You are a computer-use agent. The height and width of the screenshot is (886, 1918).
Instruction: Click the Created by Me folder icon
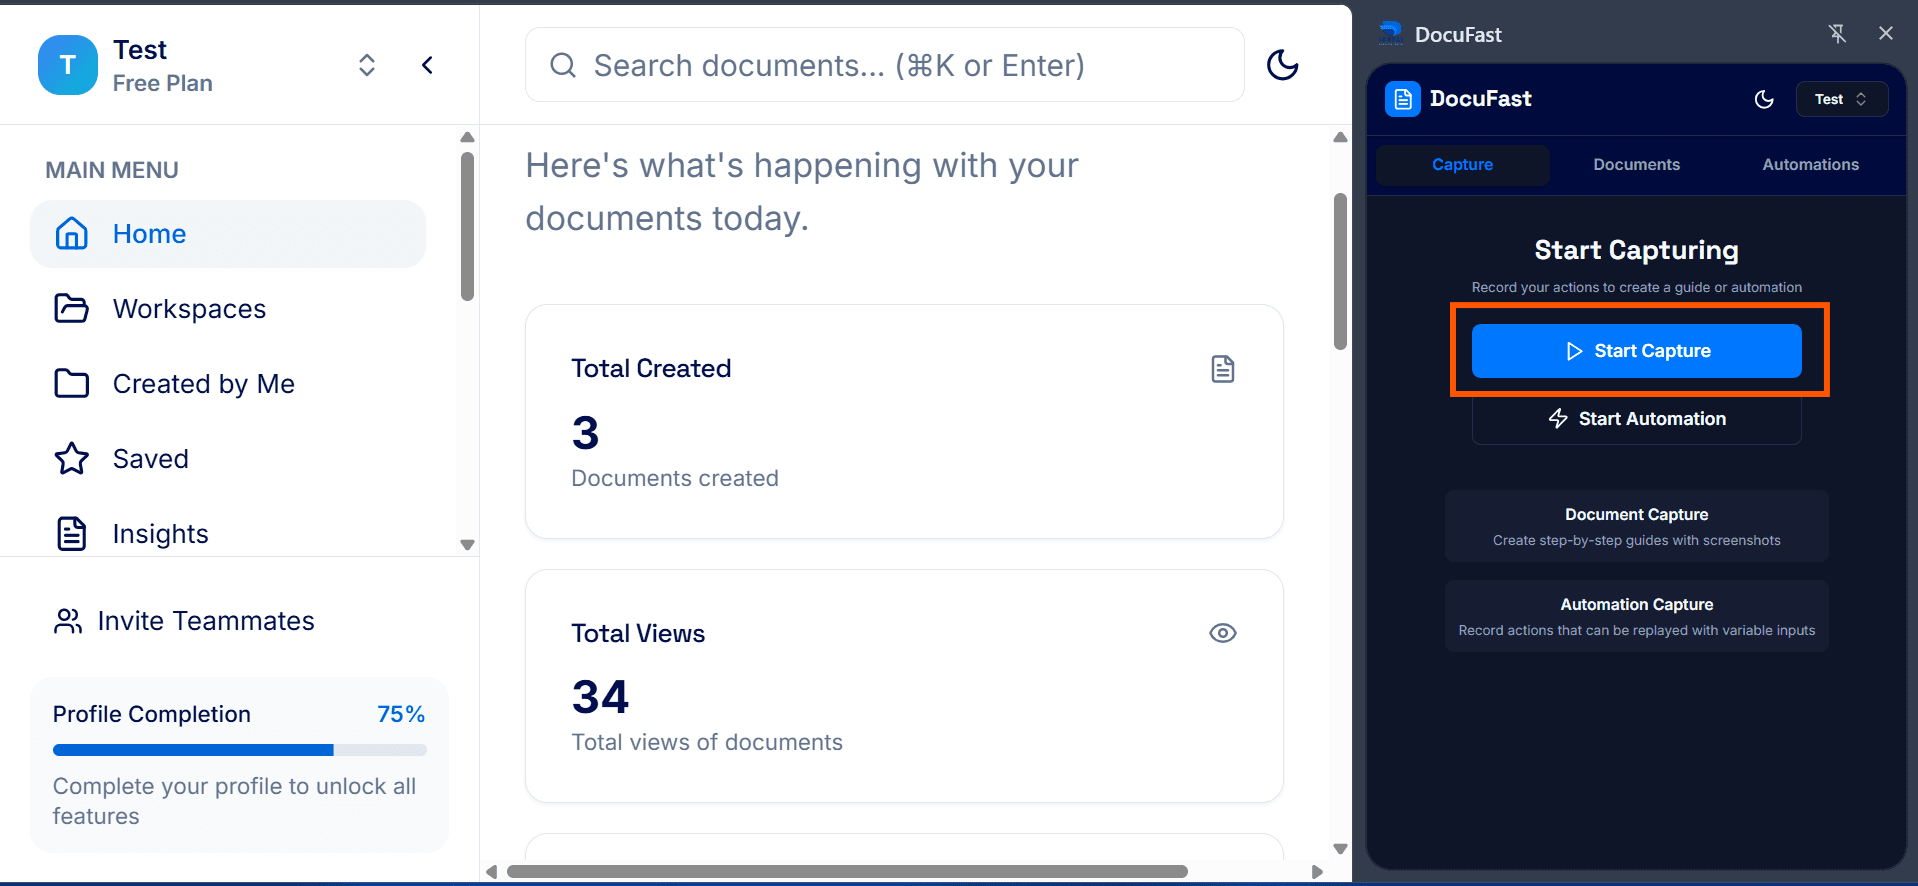tap(71, 383)
